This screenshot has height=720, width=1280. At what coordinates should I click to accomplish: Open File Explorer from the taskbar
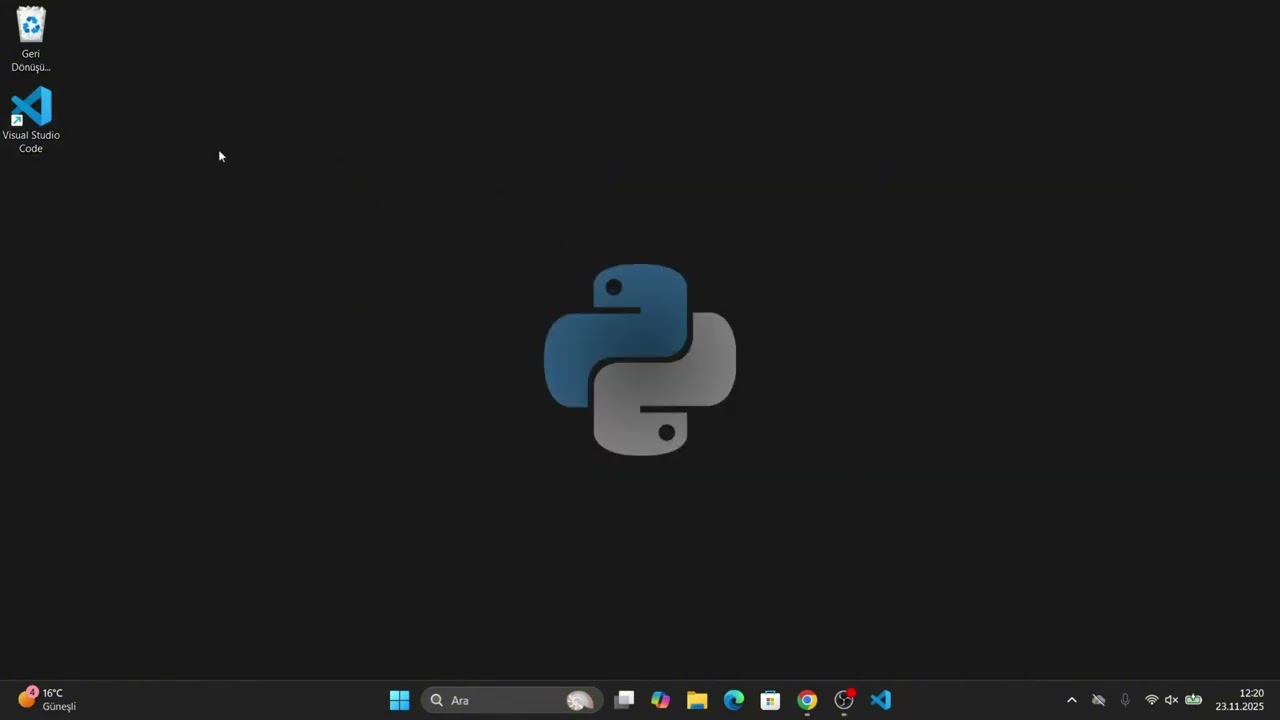[x=697, y=700]
